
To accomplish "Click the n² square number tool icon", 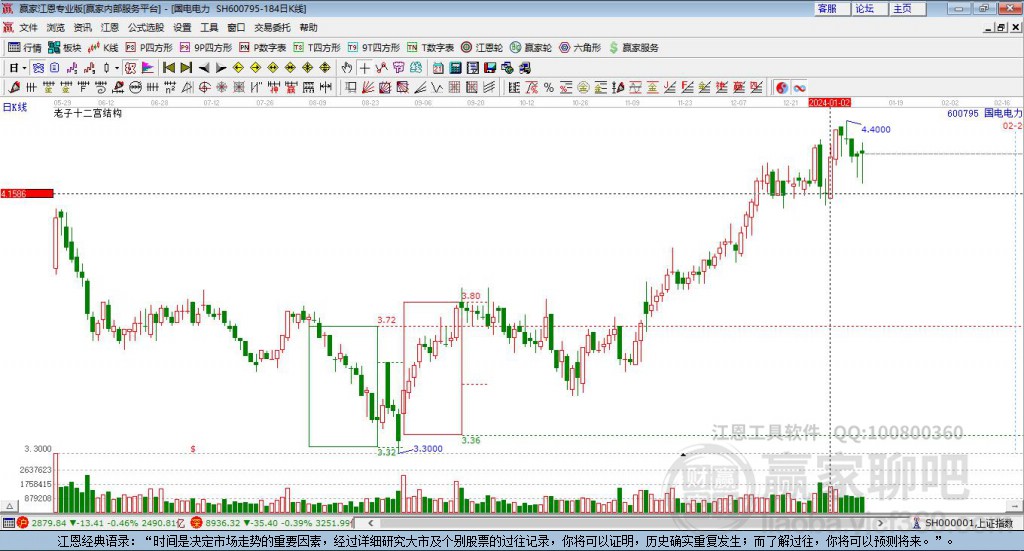I will coord(170,87).
